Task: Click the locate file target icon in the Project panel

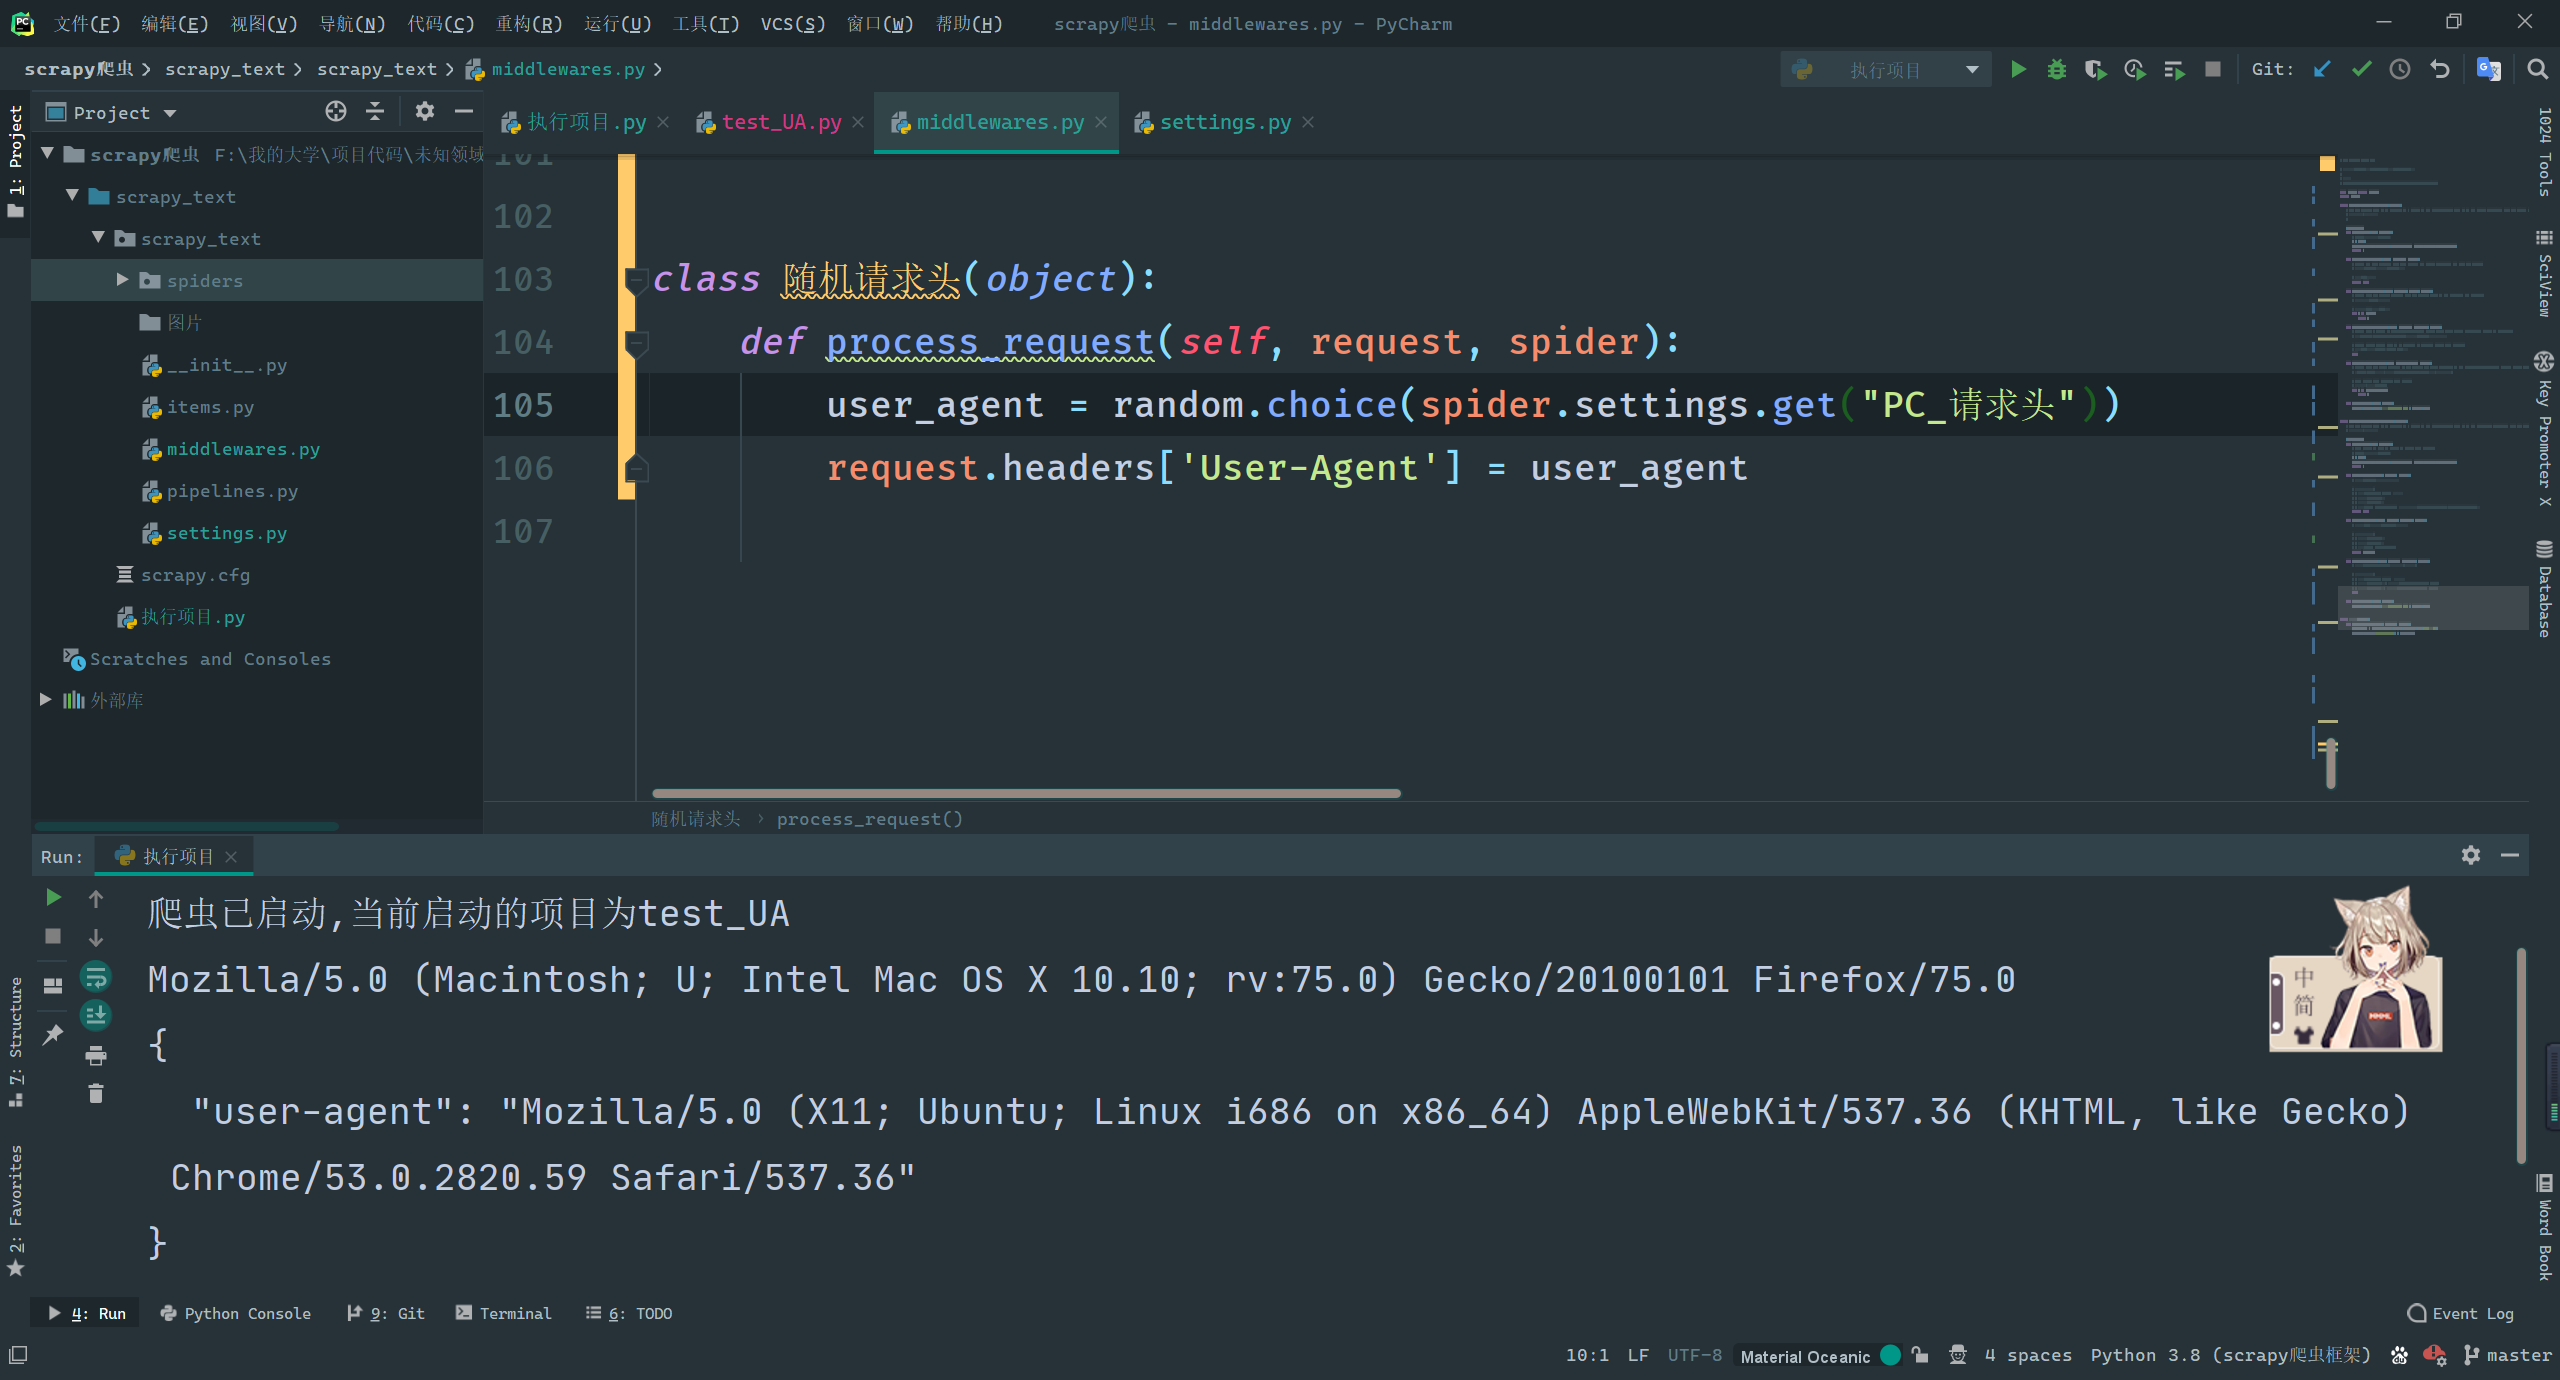Action: (336, 111)
